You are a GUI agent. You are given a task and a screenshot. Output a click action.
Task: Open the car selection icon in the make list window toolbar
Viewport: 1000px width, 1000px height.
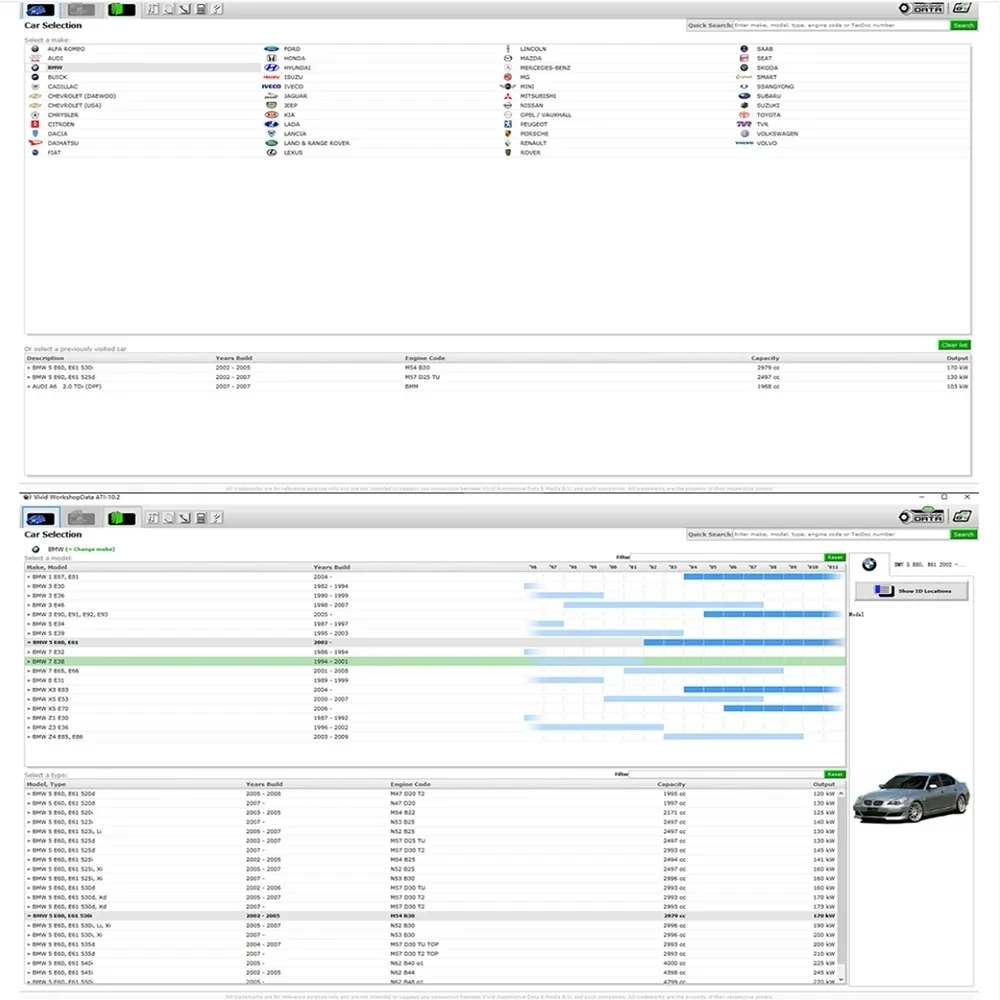click(40, 10)
